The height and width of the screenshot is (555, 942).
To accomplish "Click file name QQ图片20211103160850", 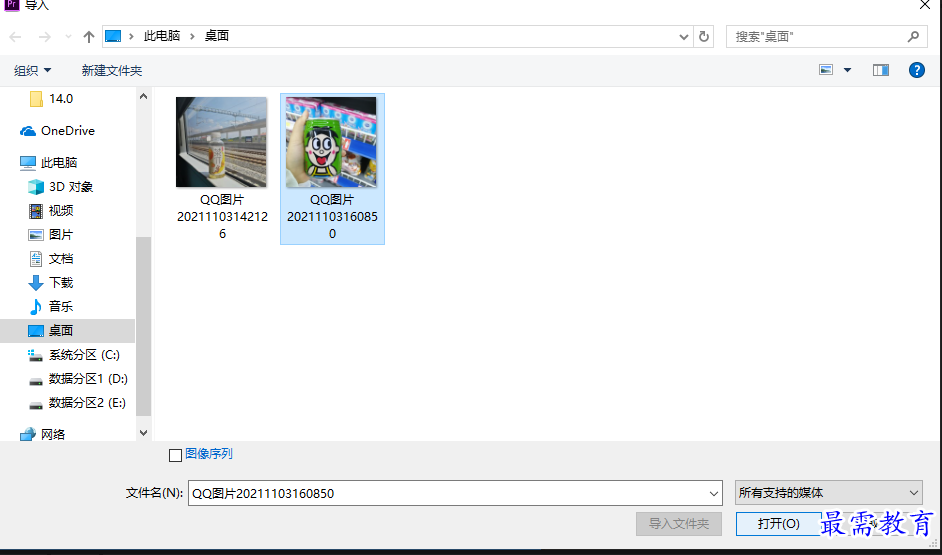I will point(332,216).
